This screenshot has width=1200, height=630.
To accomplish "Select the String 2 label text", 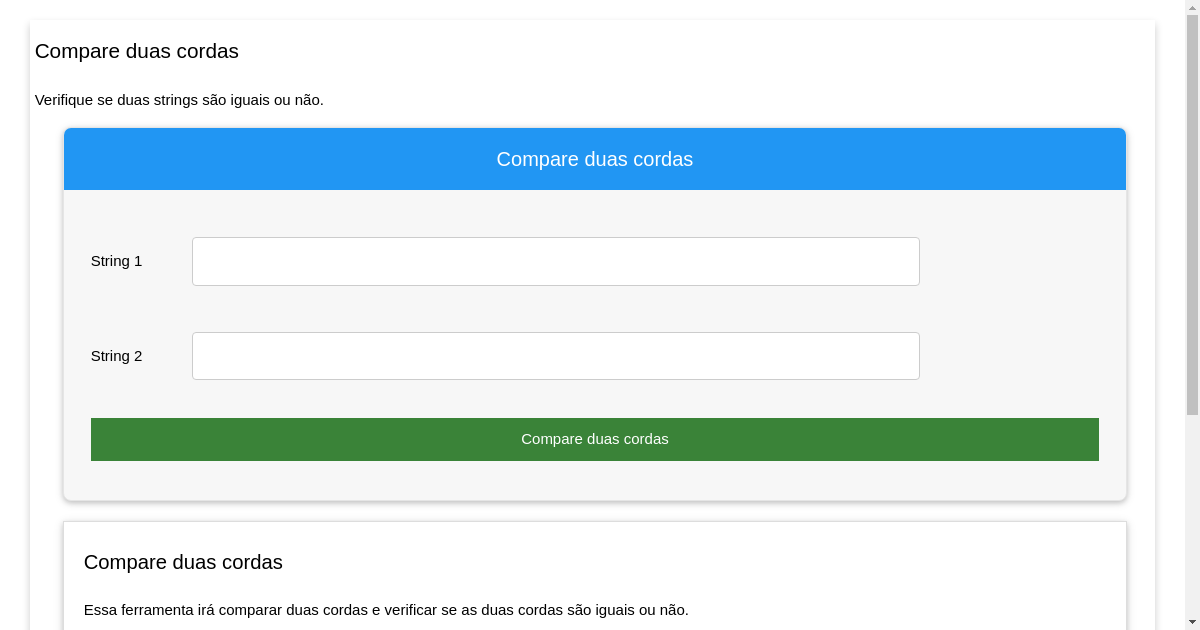I will click(116, 356).
